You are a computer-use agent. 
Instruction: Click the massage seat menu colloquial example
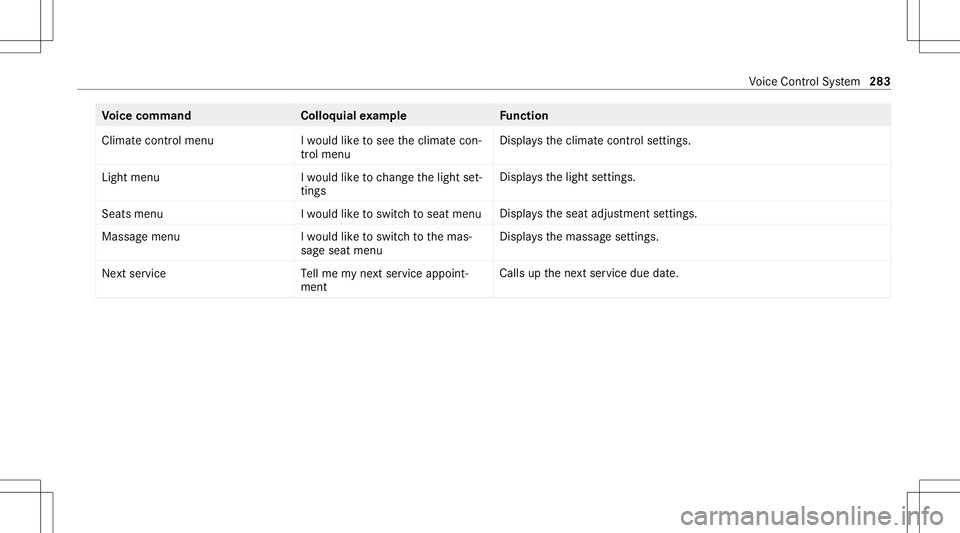[x=386, y=244]
